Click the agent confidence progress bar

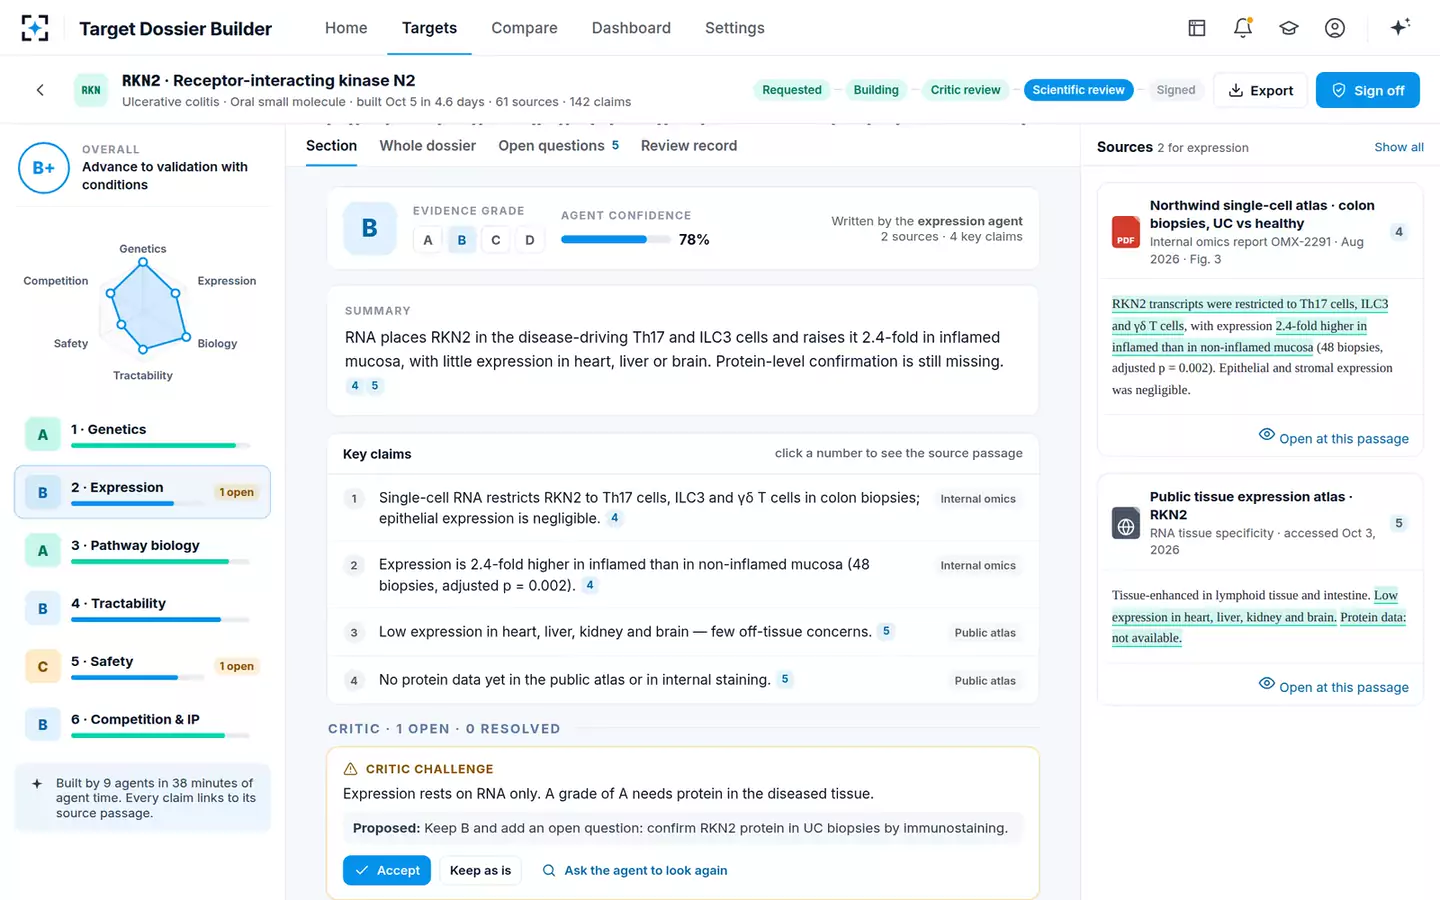615,240
